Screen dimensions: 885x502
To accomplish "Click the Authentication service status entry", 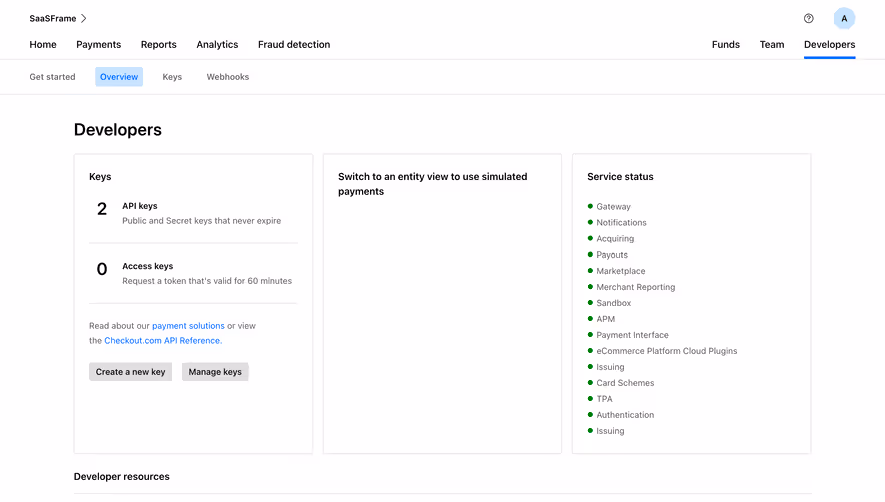I will pos(625,415).
